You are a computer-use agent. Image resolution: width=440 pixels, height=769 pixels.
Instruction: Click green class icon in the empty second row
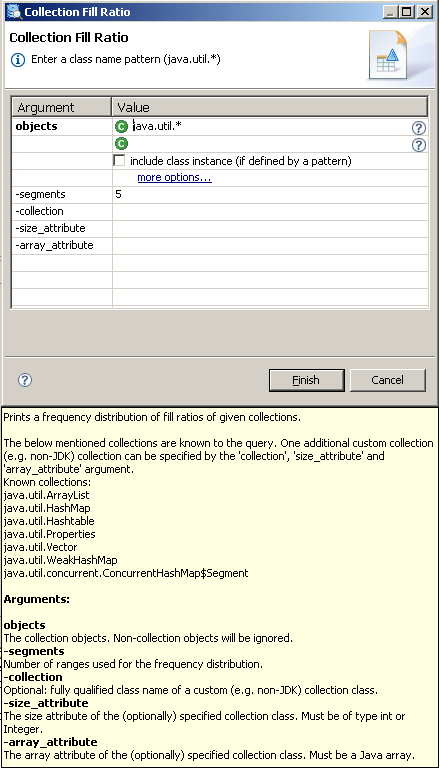tap(121, 144)
